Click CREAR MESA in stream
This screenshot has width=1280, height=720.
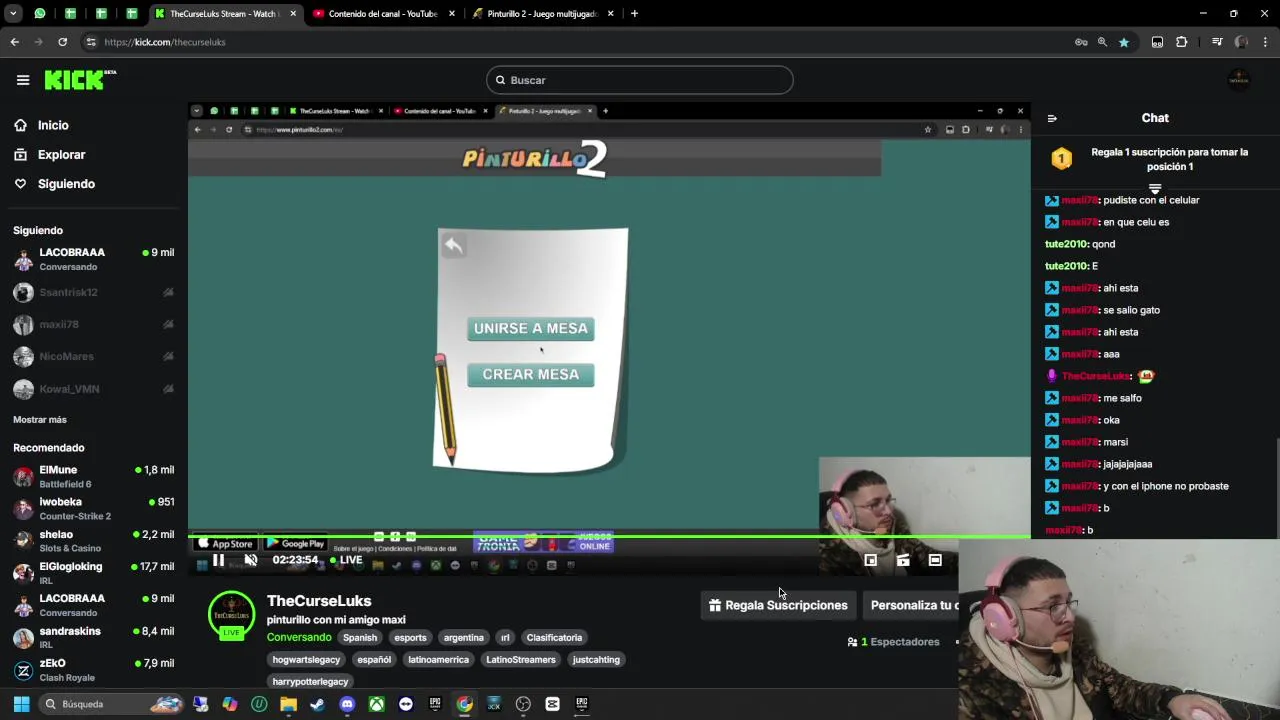(x=531, y=374)
